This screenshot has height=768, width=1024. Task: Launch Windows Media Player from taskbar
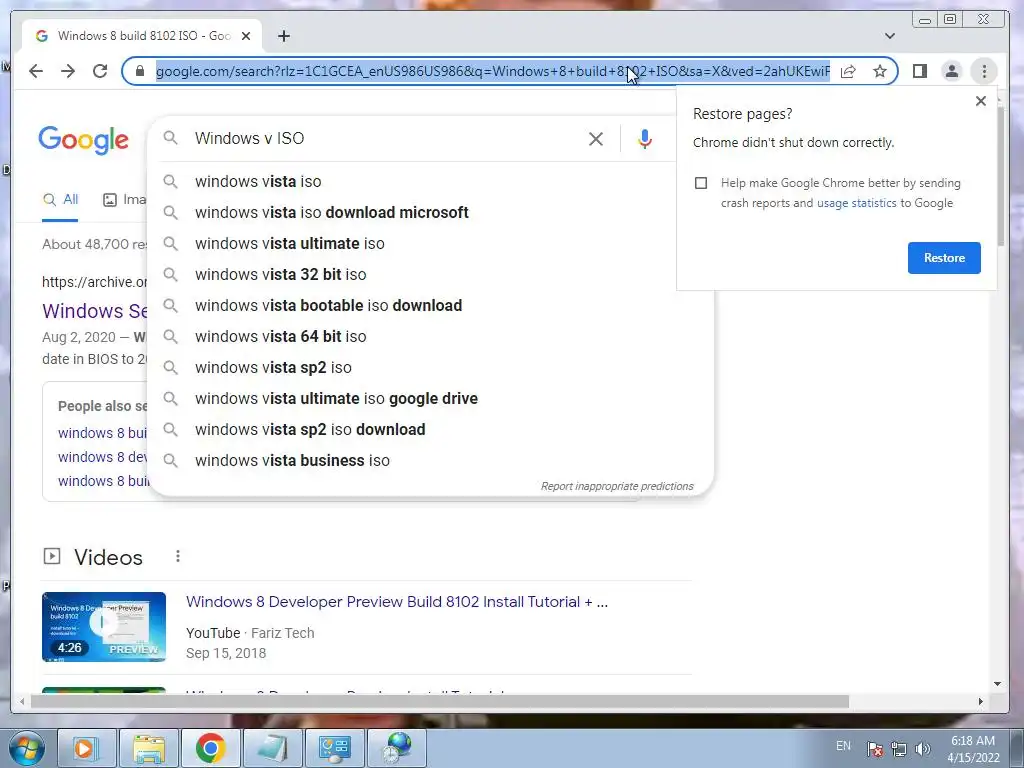[86, 748]
